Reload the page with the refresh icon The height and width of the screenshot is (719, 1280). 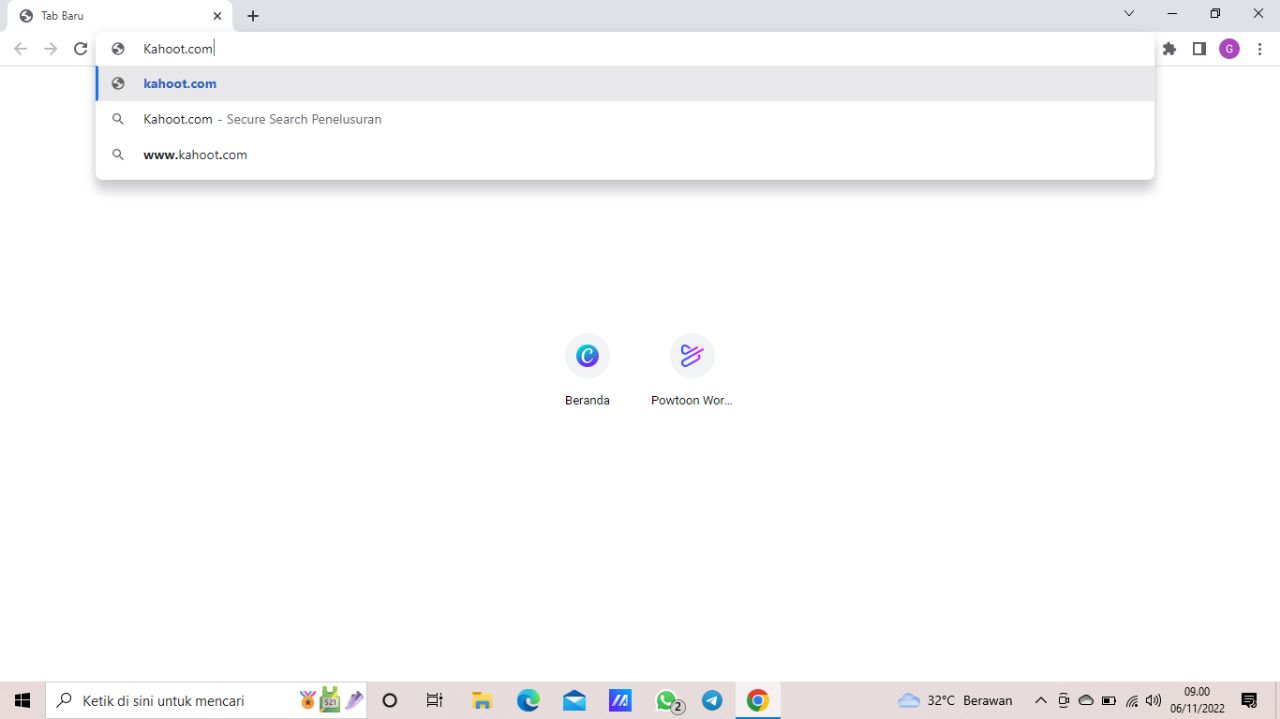81,49
